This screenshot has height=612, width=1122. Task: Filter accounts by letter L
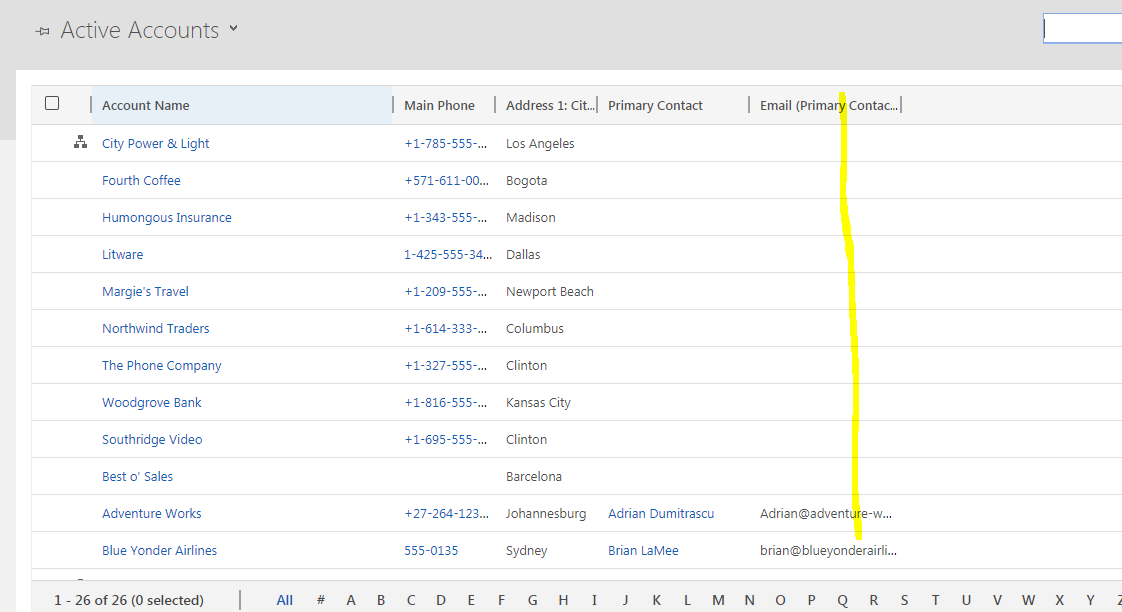(687, 600)
